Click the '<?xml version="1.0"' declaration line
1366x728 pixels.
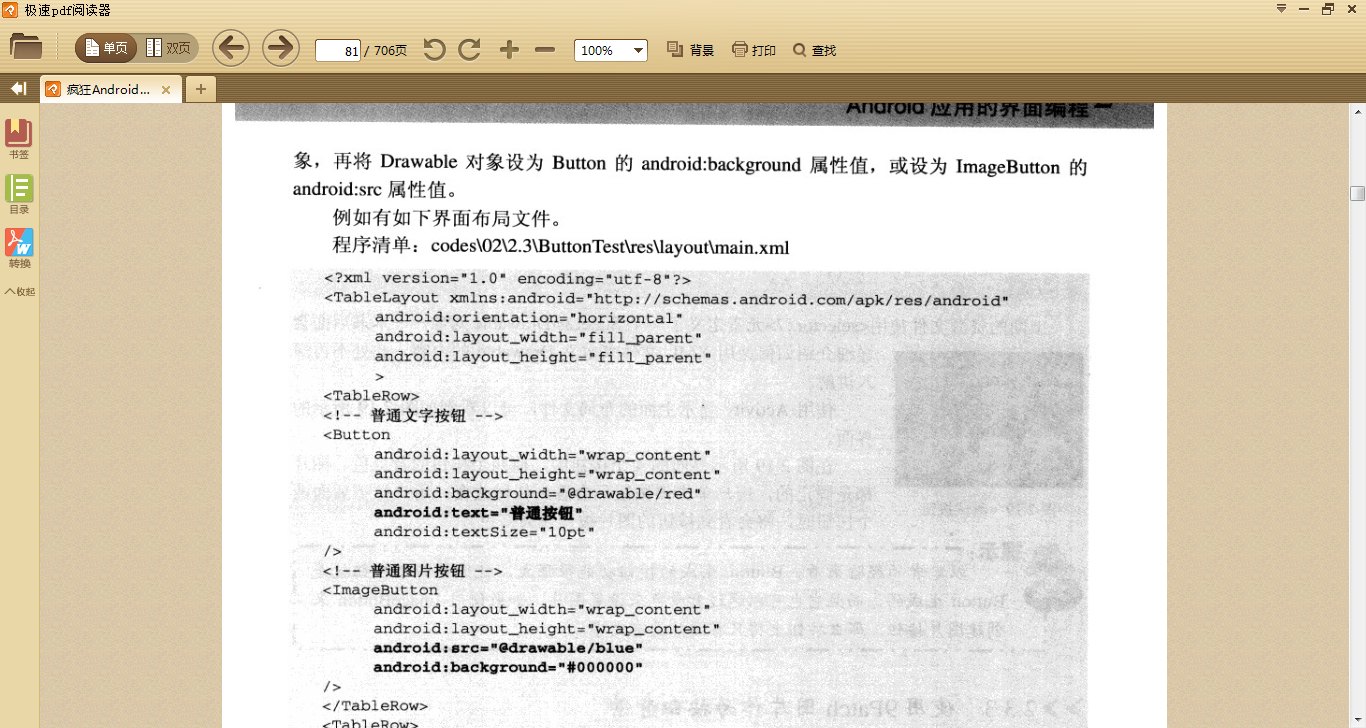tap(507, 279)
